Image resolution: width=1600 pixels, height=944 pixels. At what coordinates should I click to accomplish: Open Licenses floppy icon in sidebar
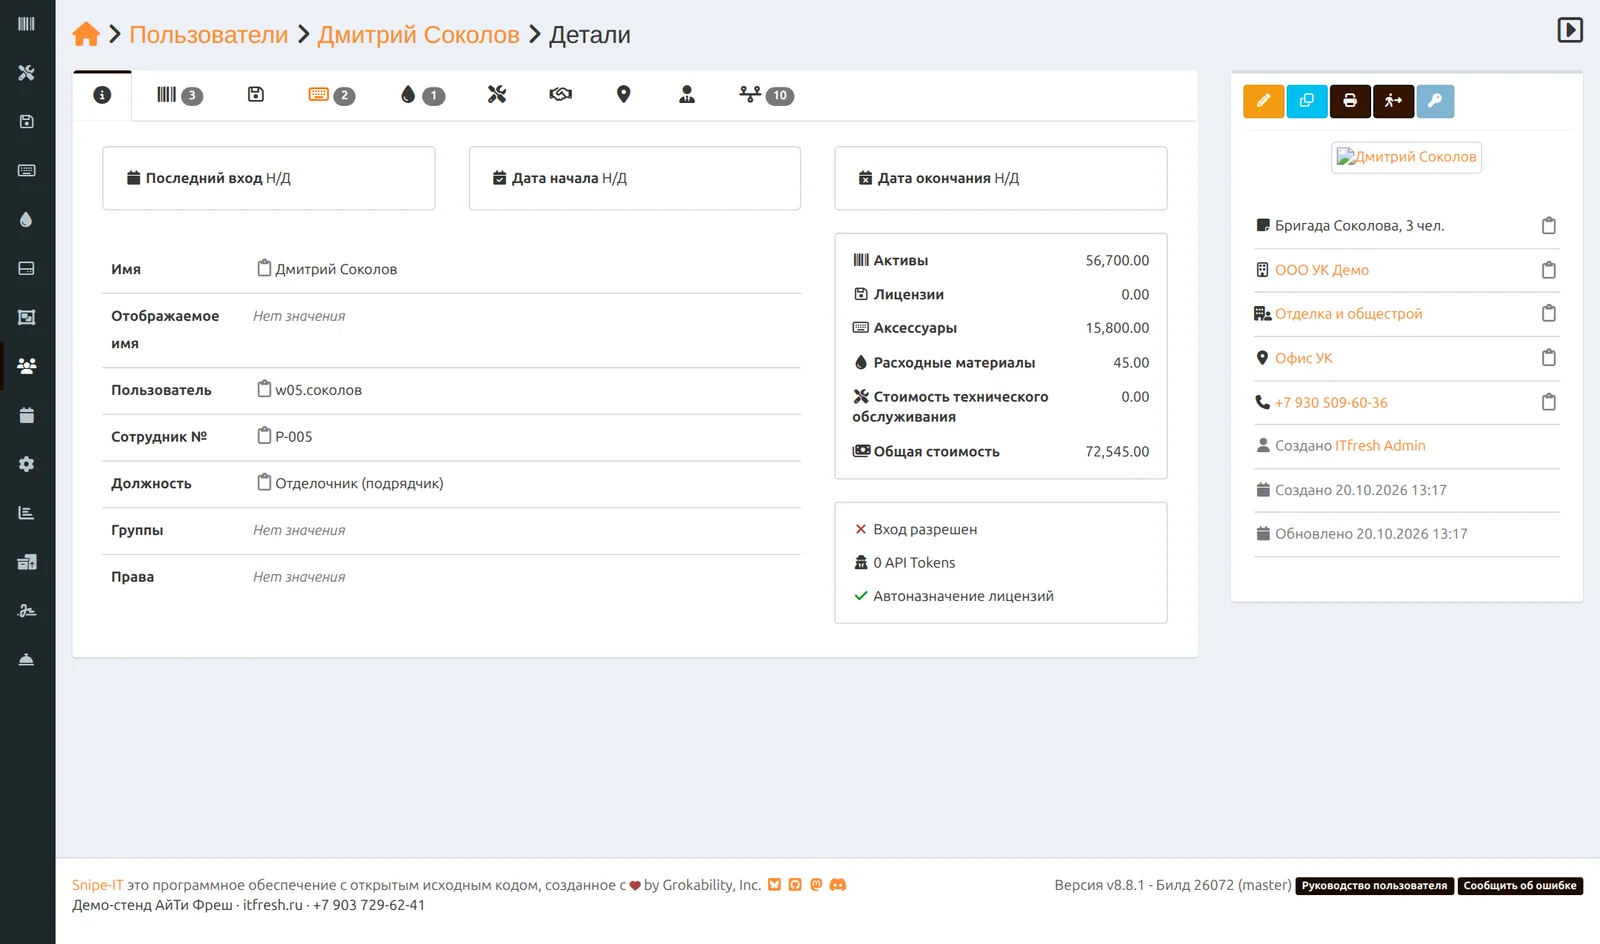(x=27, y=121)
